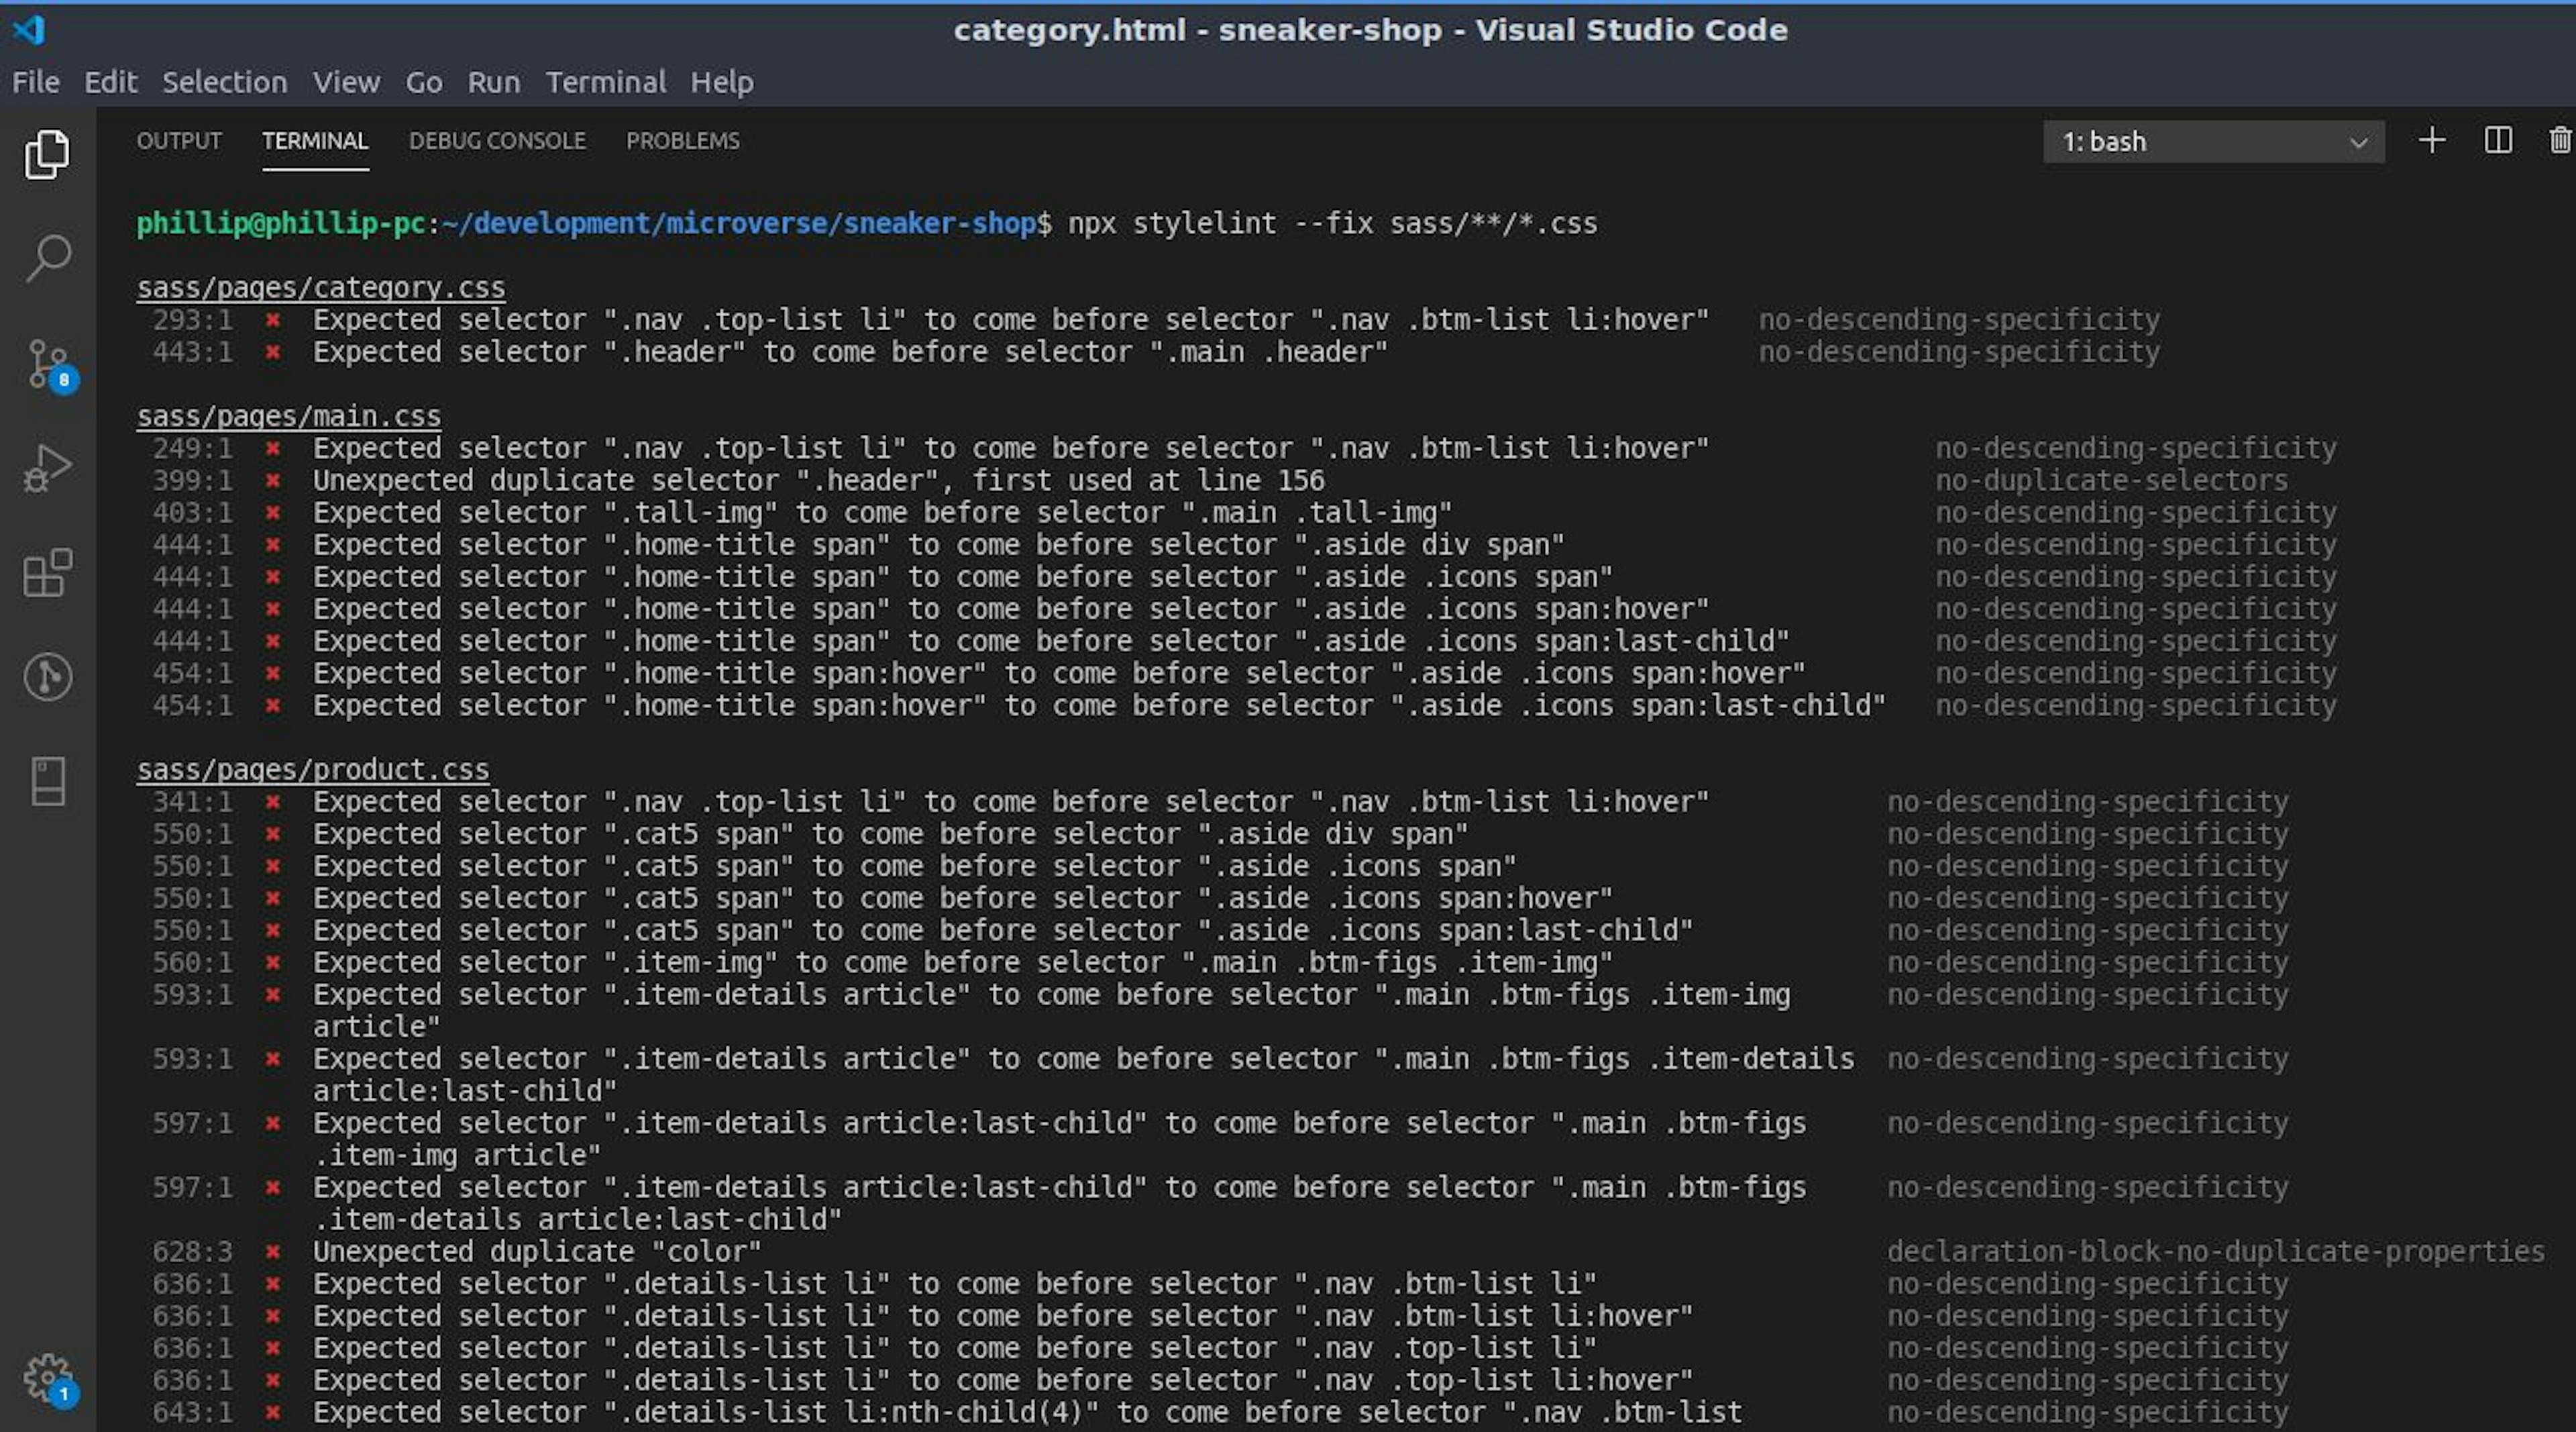
Task: Open the Run and Debug view
Action: 47,468
